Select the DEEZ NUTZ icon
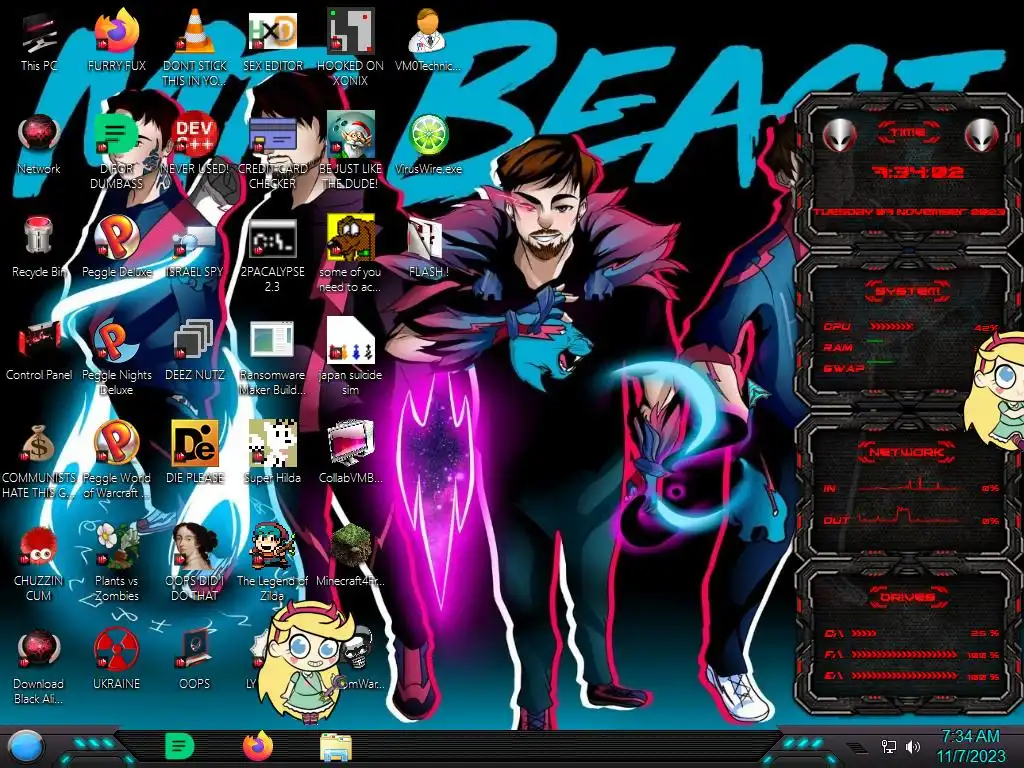 point(195,350)
